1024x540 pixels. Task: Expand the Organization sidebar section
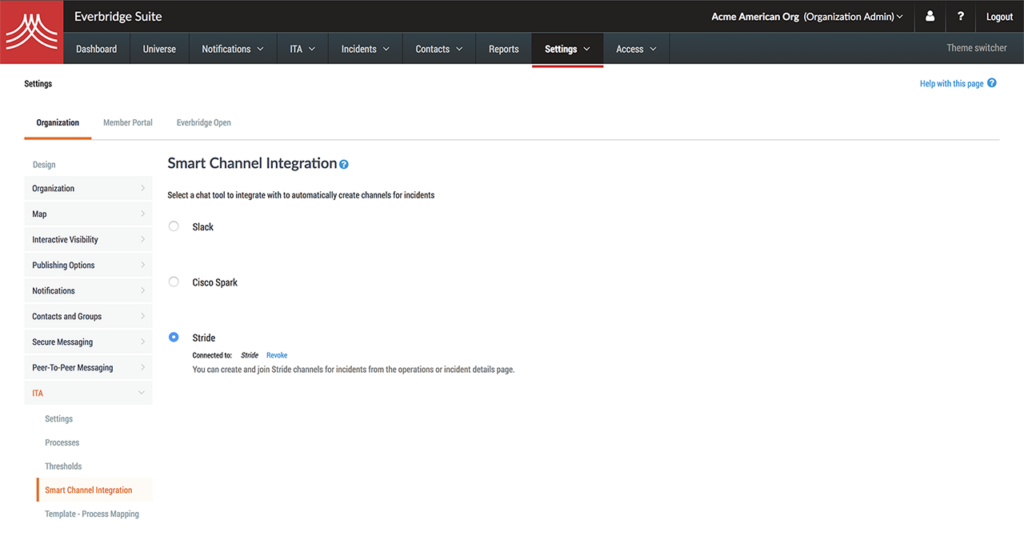[88, 188]
